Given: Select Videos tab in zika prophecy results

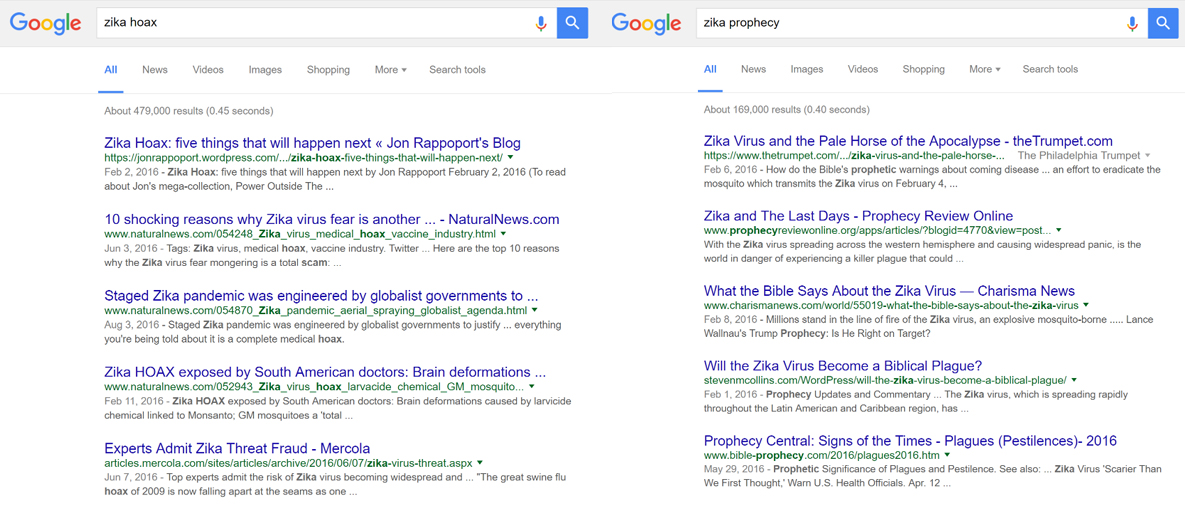Looking at the screenshot, I should [863, 69].
